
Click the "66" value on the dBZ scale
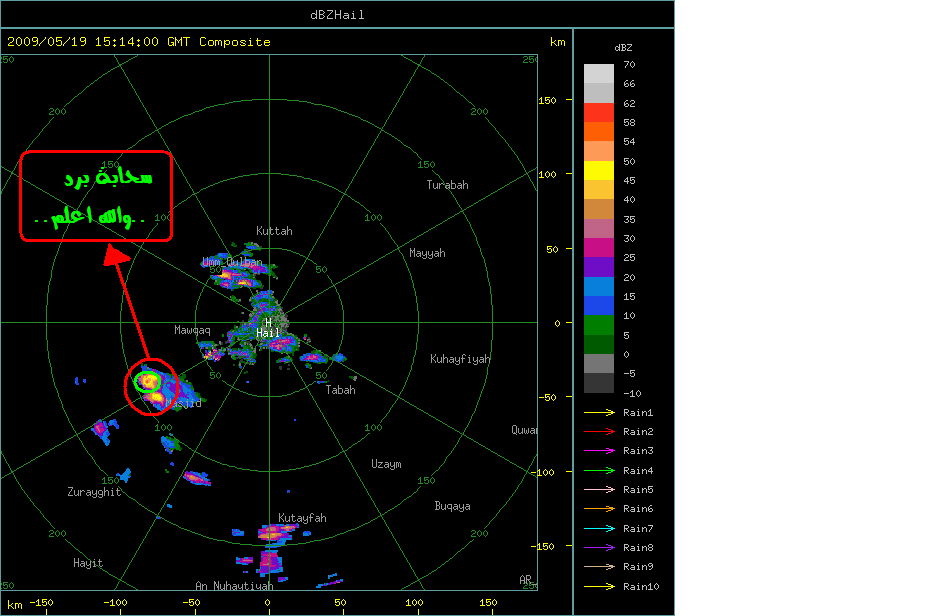[x=629, y=84]
